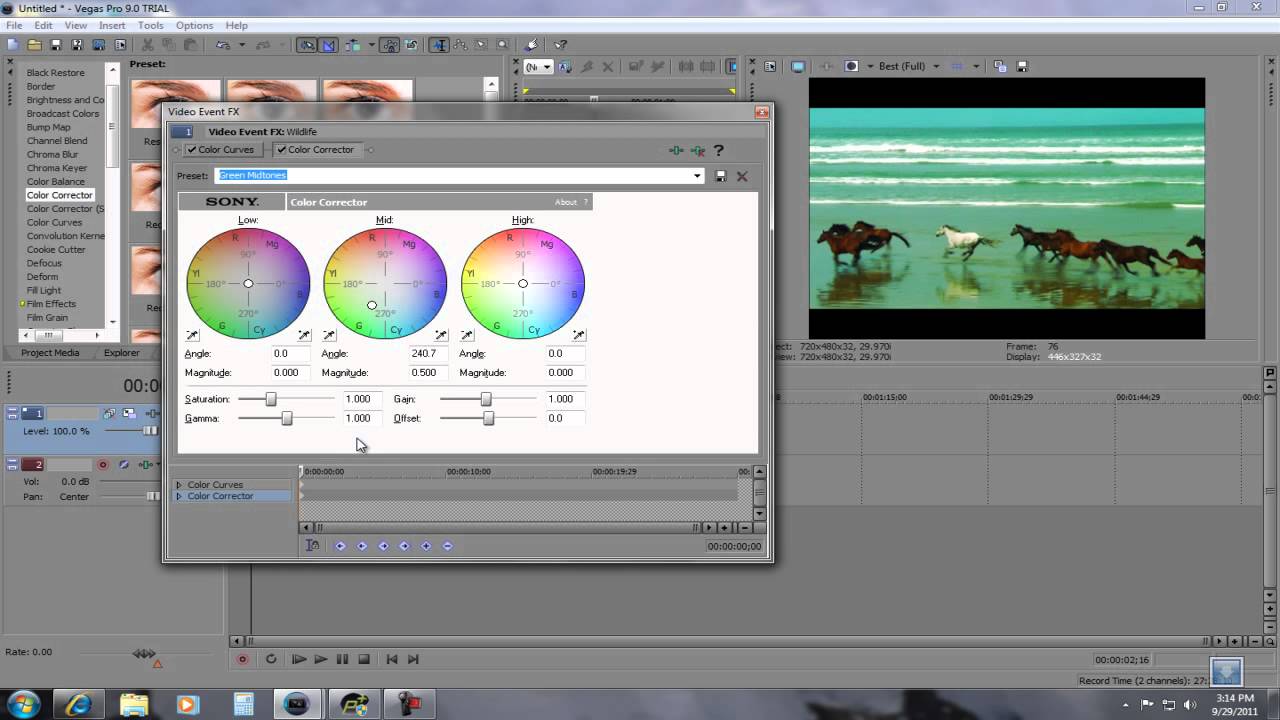Screen dimensions: 1280x720
Task: Click the Gamma slider handle
Action: pyautogui.click(x=287, y=418)
